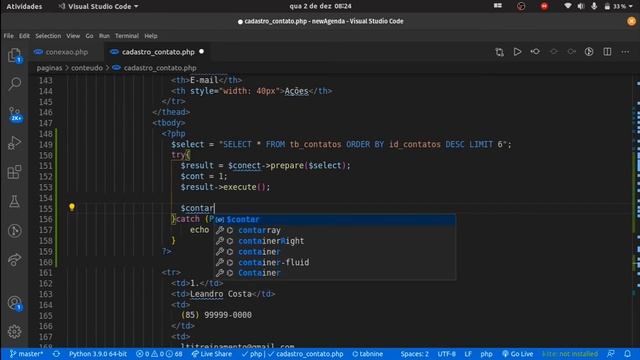Open the Search view in activity bar

click(15, 84)
